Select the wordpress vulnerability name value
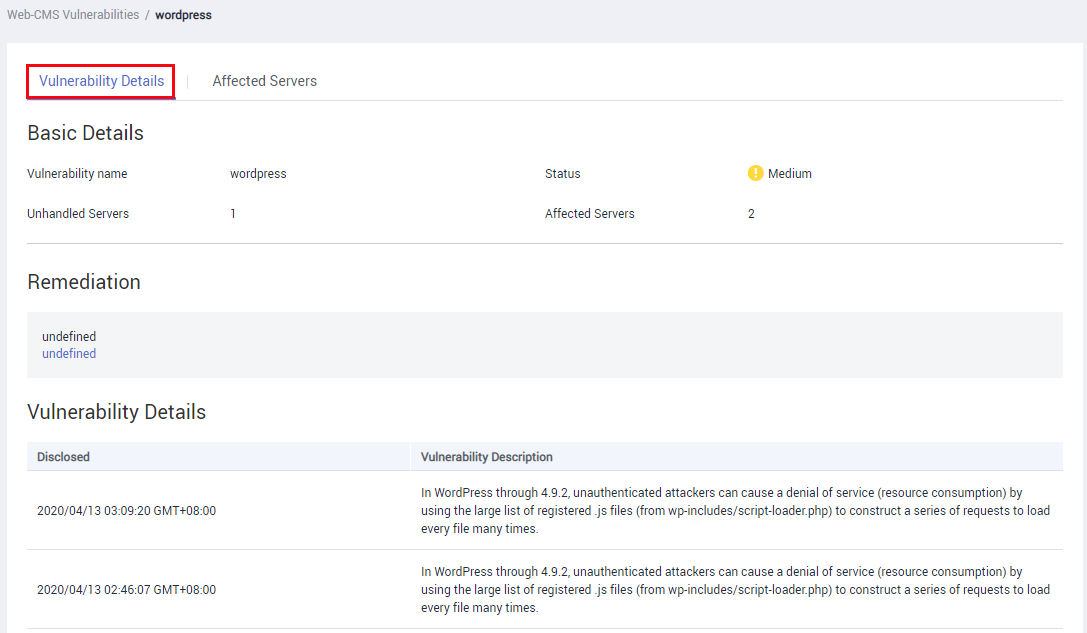 [258, 173]
